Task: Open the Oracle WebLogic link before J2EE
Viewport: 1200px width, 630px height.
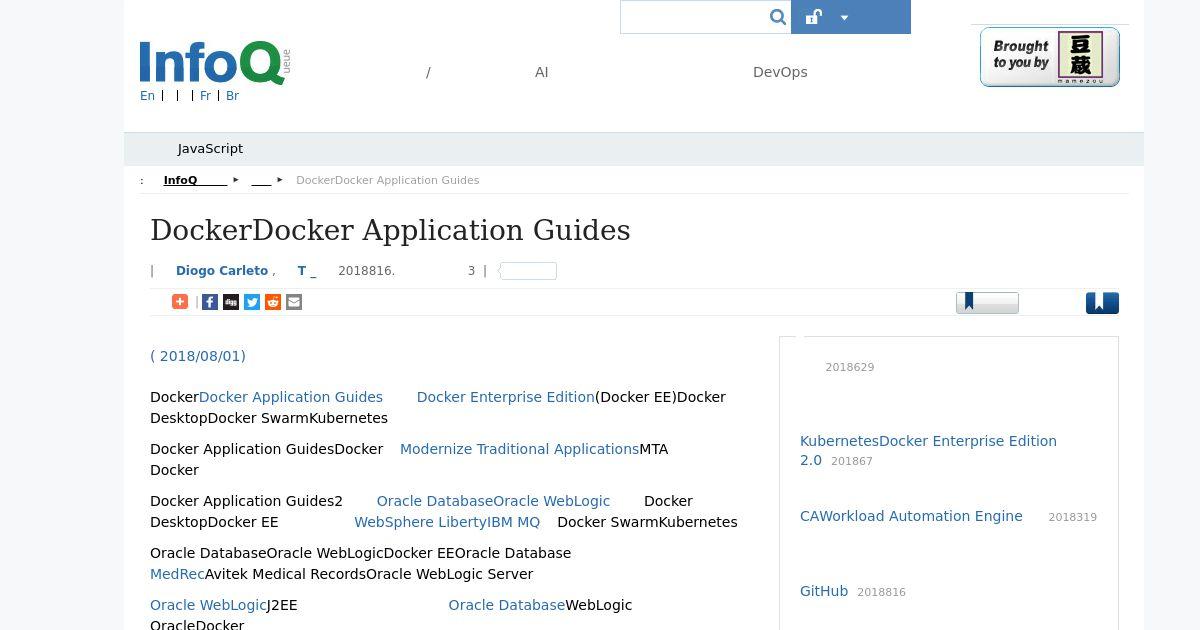Action: coord(208,605)
